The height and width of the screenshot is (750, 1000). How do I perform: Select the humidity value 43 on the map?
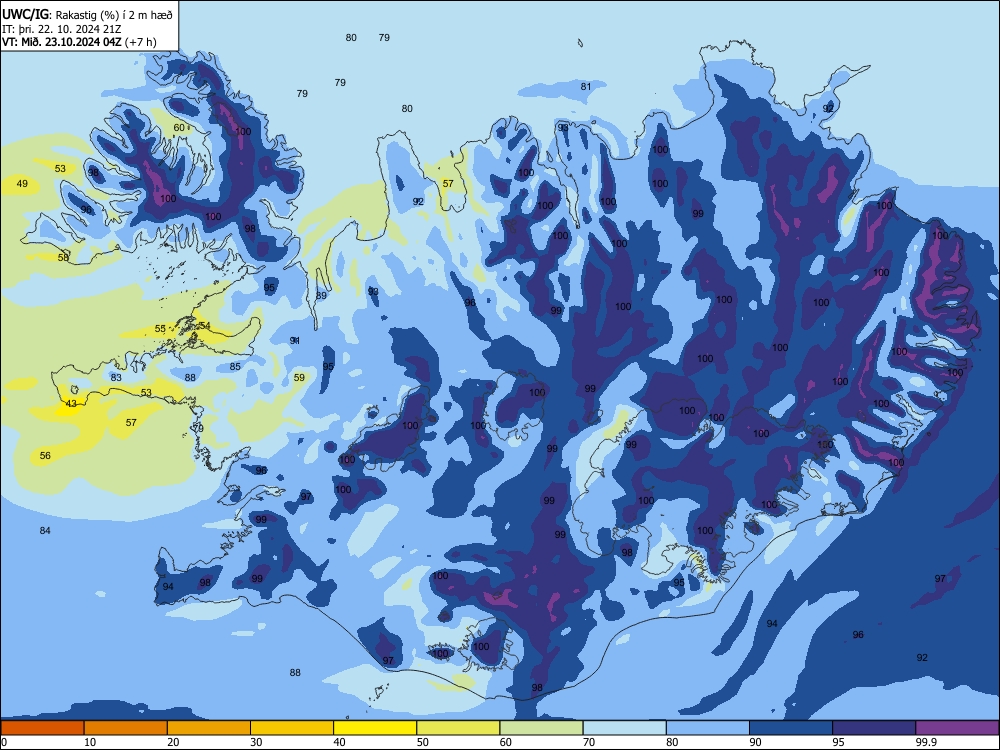[71, 404]
